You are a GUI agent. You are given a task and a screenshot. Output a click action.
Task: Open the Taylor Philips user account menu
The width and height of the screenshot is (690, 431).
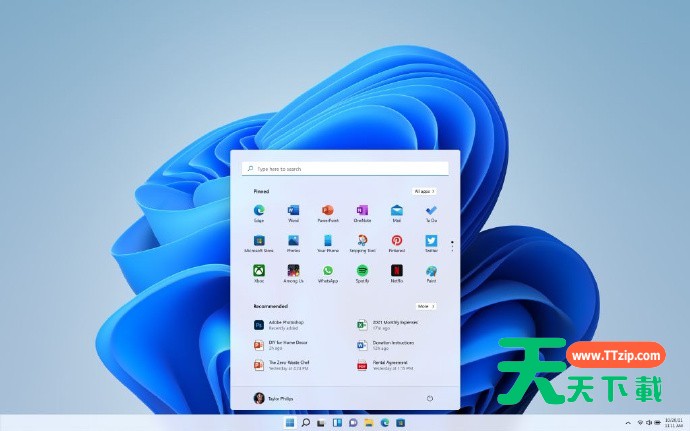point(274,398)
